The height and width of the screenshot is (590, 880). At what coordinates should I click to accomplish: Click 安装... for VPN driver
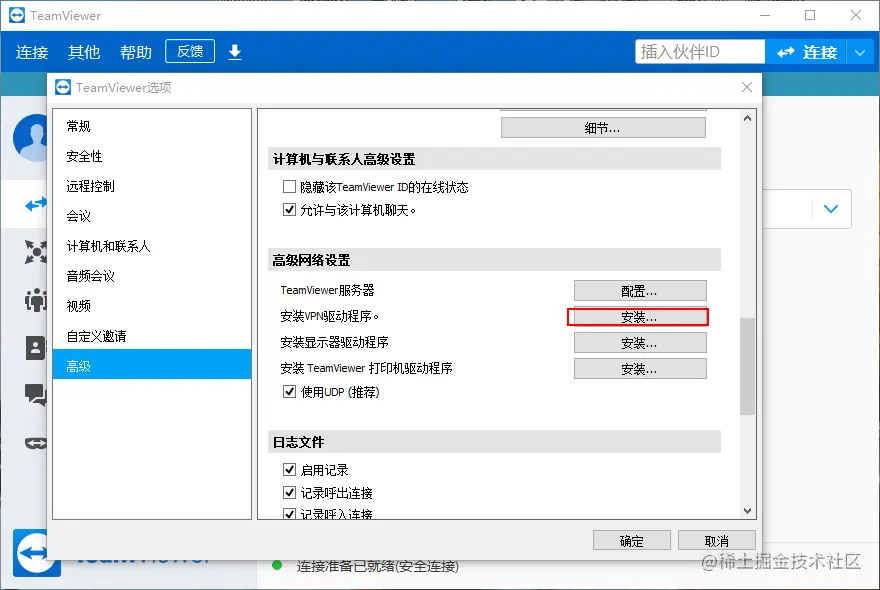click(638, 317)
